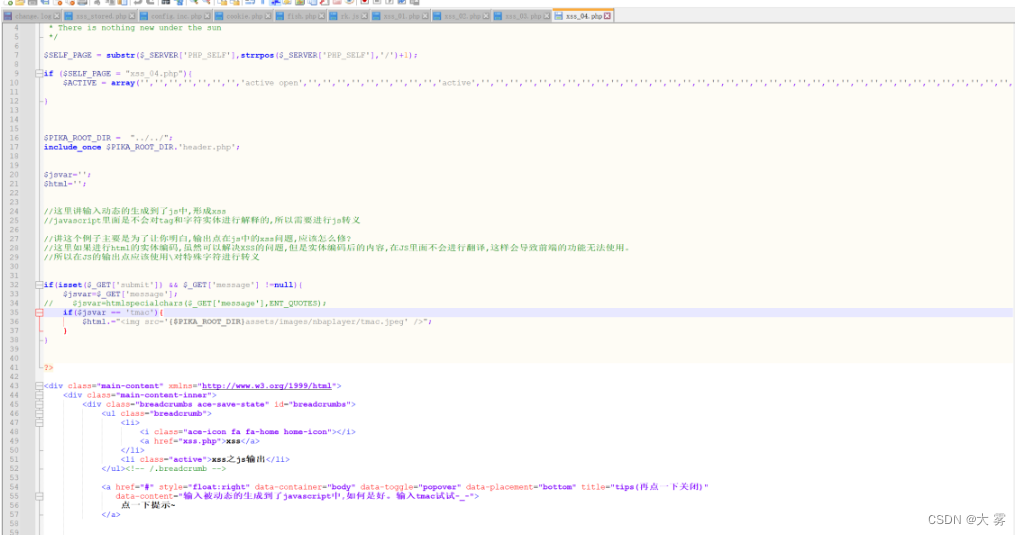Open the rk.js tab
This screenshot has width=1021, height=535.
coord(349,16)
